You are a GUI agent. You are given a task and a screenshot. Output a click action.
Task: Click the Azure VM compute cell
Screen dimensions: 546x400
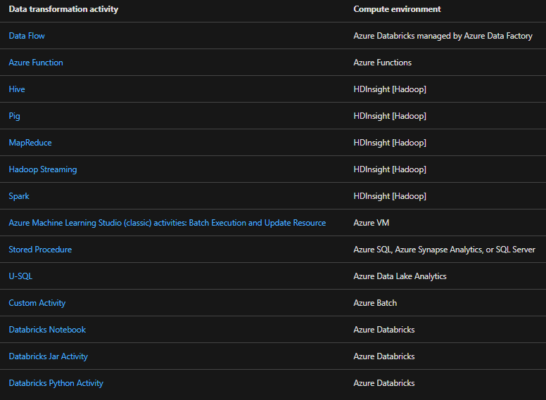pyautogui.click(x=371, y=223)
